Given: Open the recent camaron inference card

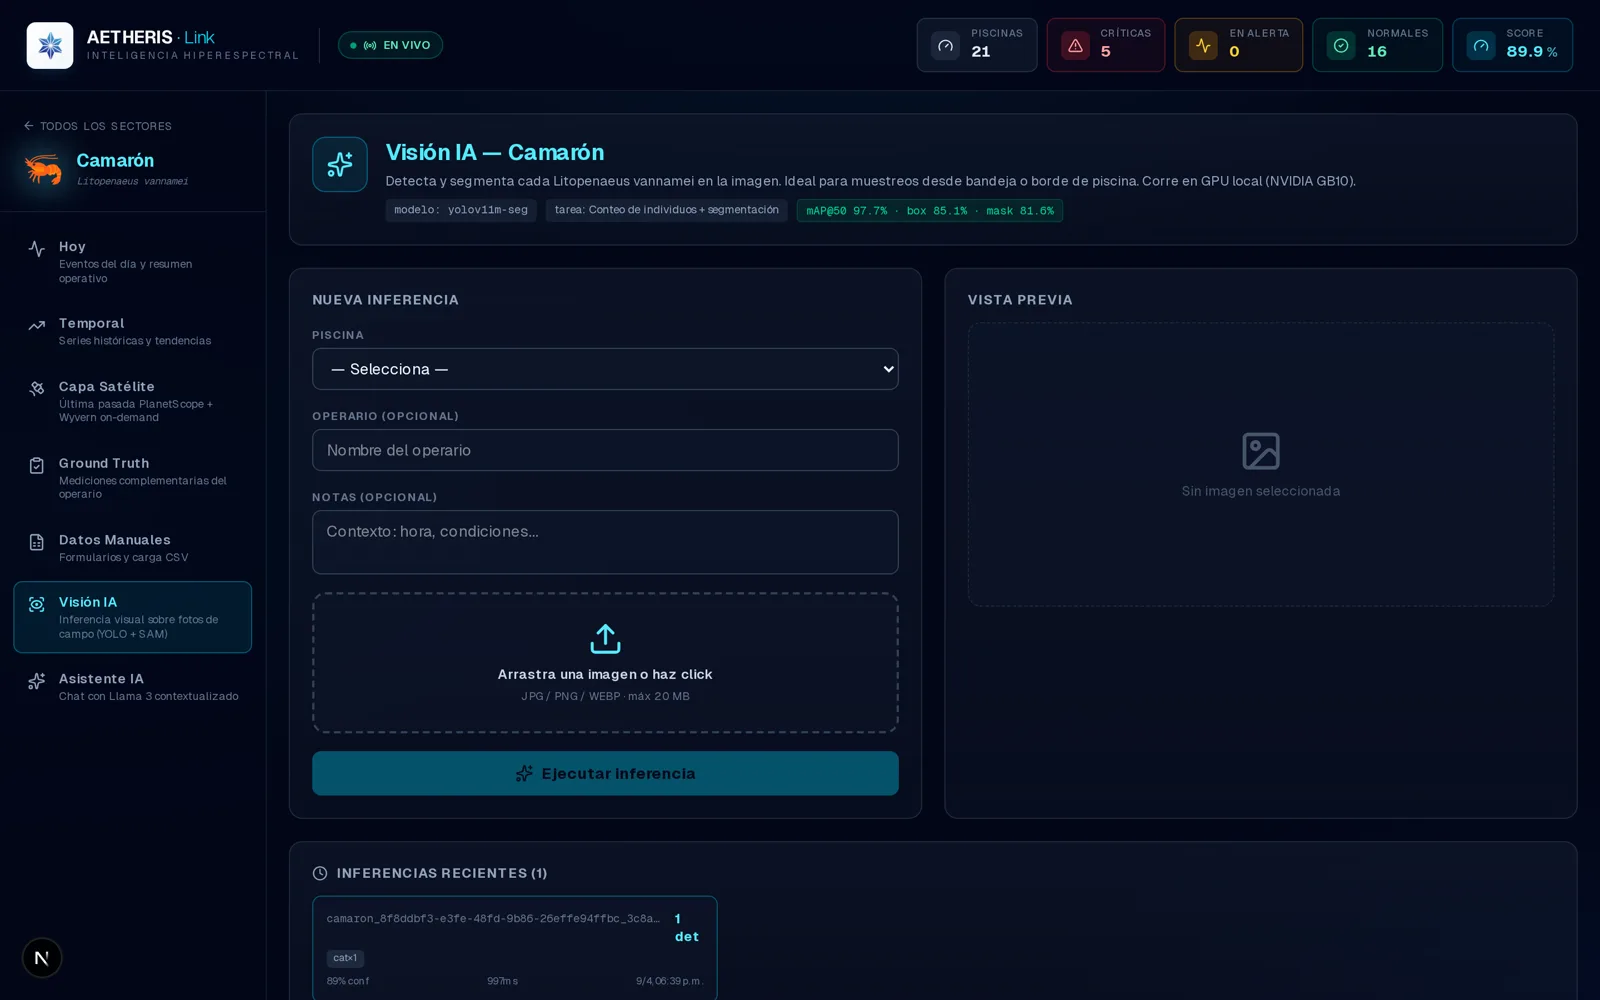Looking at the screenshot, I should click(515, 947).
